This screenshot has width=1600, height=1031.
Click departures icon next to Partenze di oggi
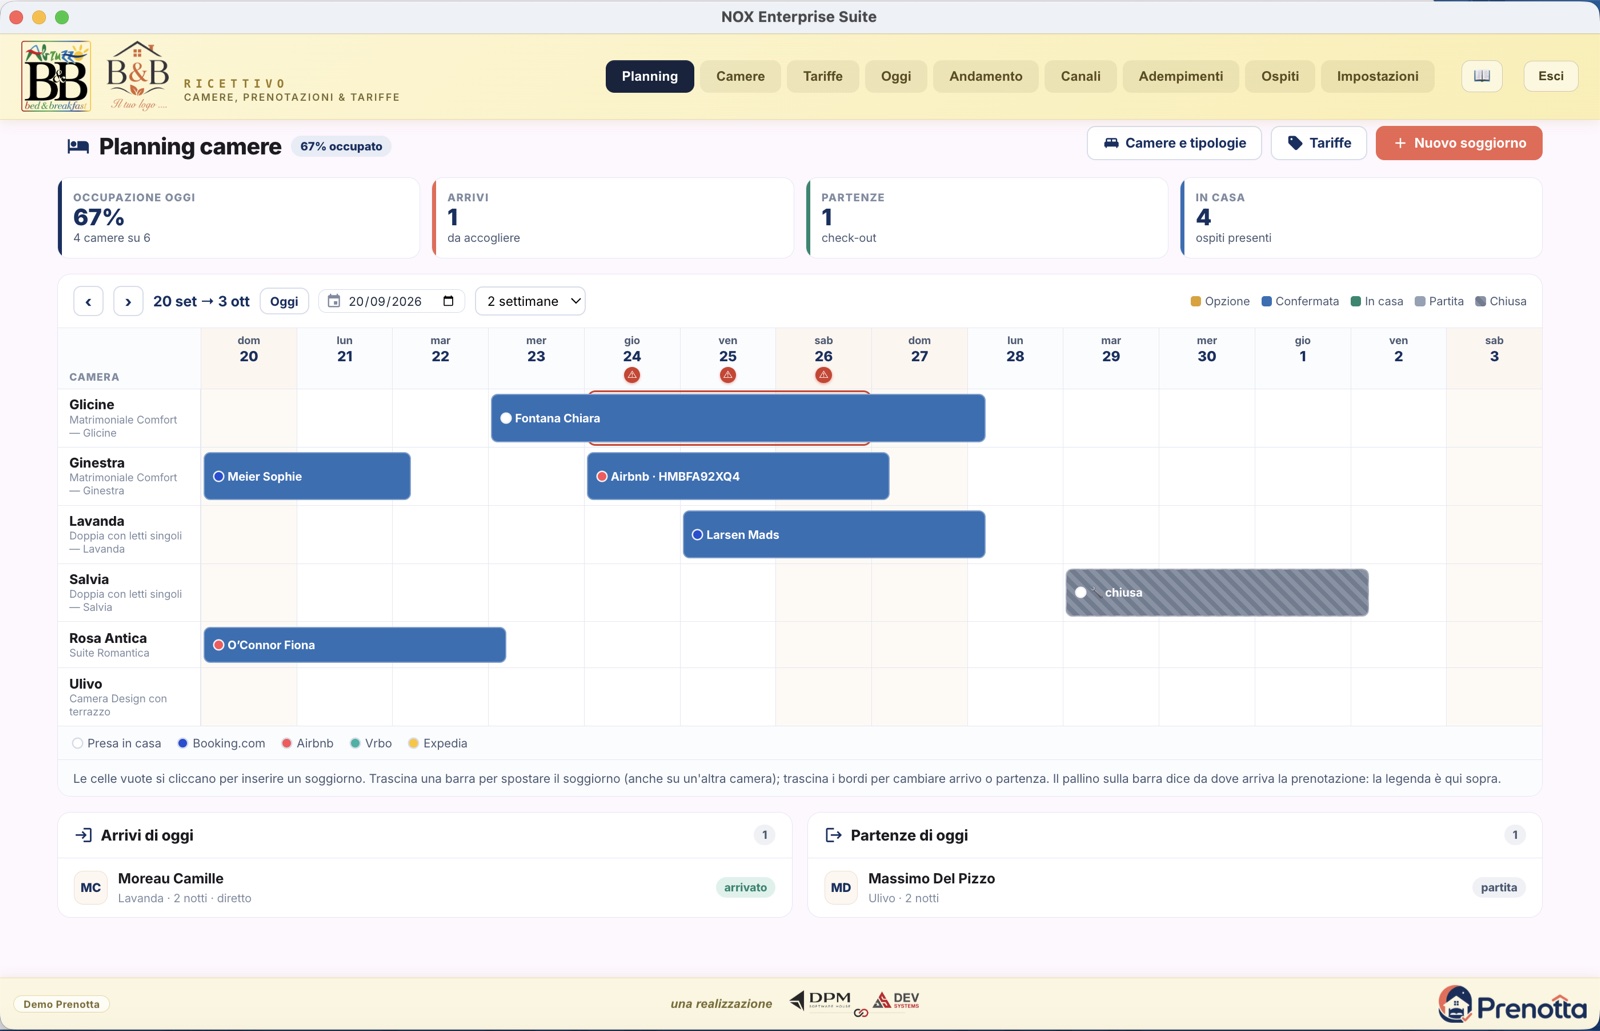[833, 835]
